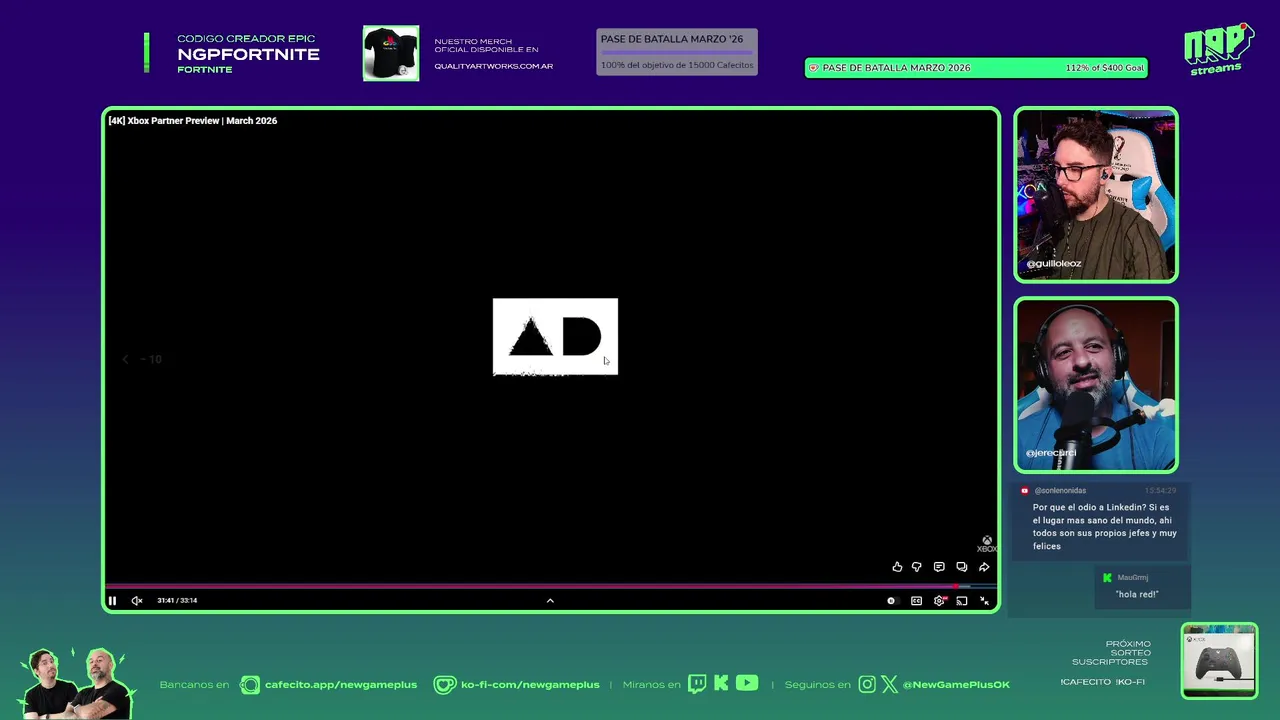The width and height of the screenshot is (1280, 720).
Task: Open the player settings gear
Action: [x=939, y=601]
